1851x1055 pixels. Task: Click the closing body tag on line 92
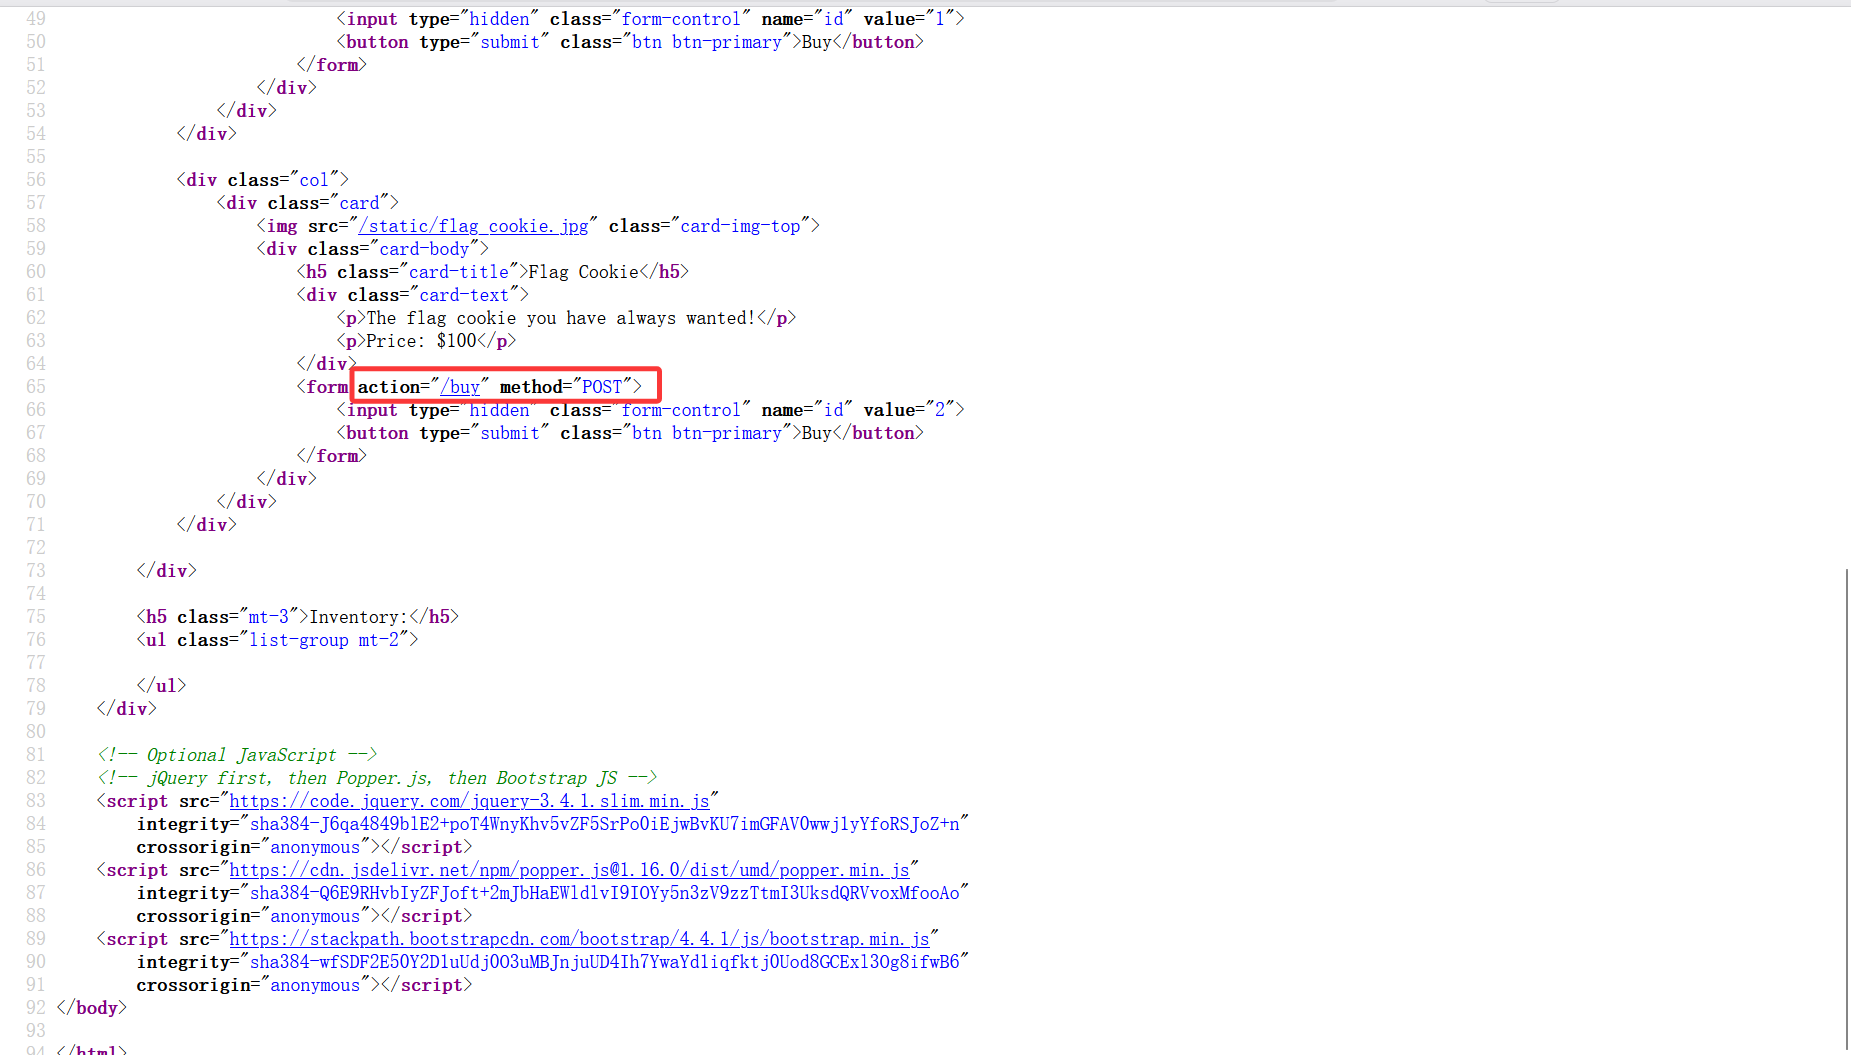click(92, 1008)
